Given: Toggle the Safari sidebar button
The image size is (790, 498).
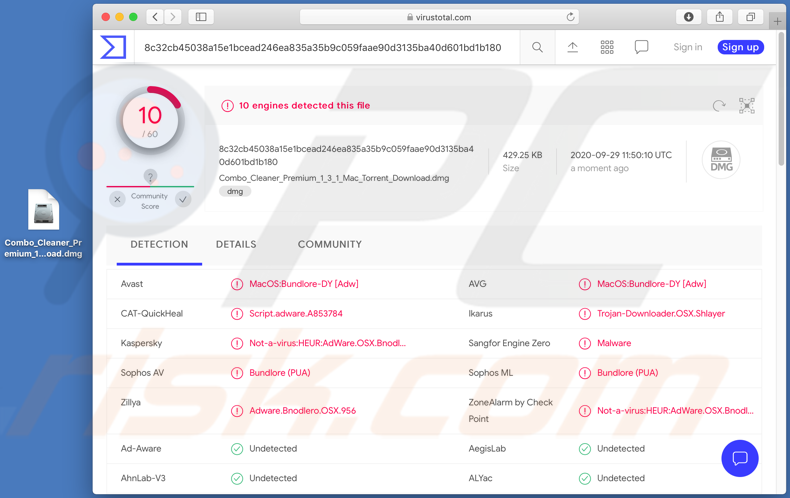Looking at the screenshot, I should 201,17.
